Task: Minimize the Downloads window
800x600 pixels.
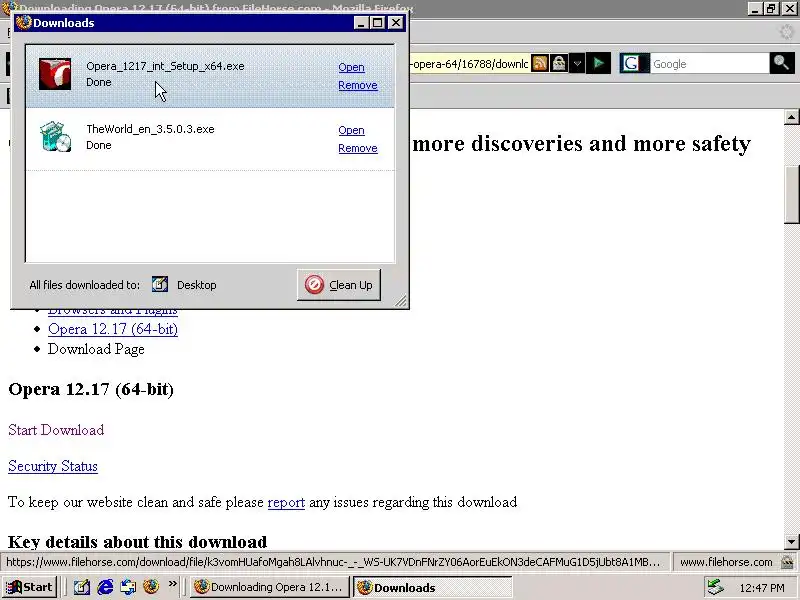Action: tap(361, 22)
